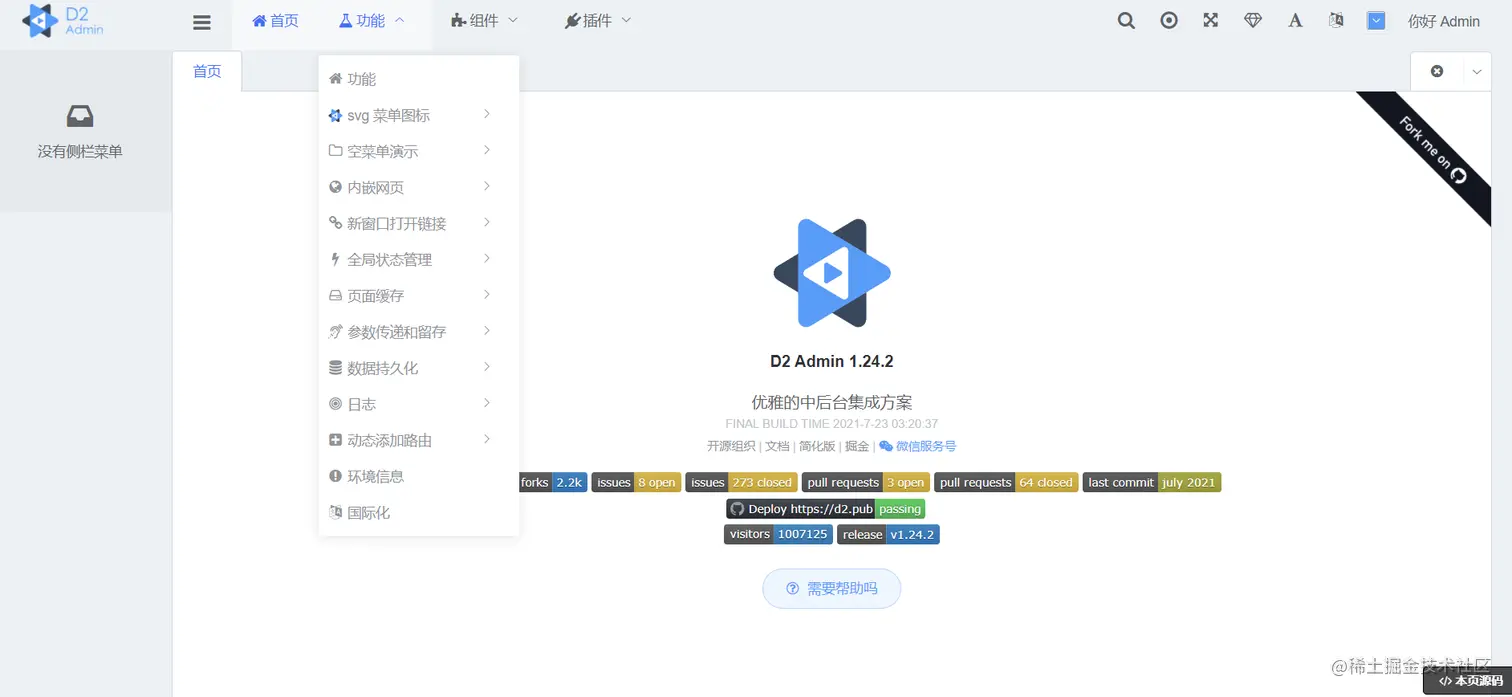1512x697 pixels.
Task: Open the 你好 Admin user menu
Action: click(x=1443, y=21)
